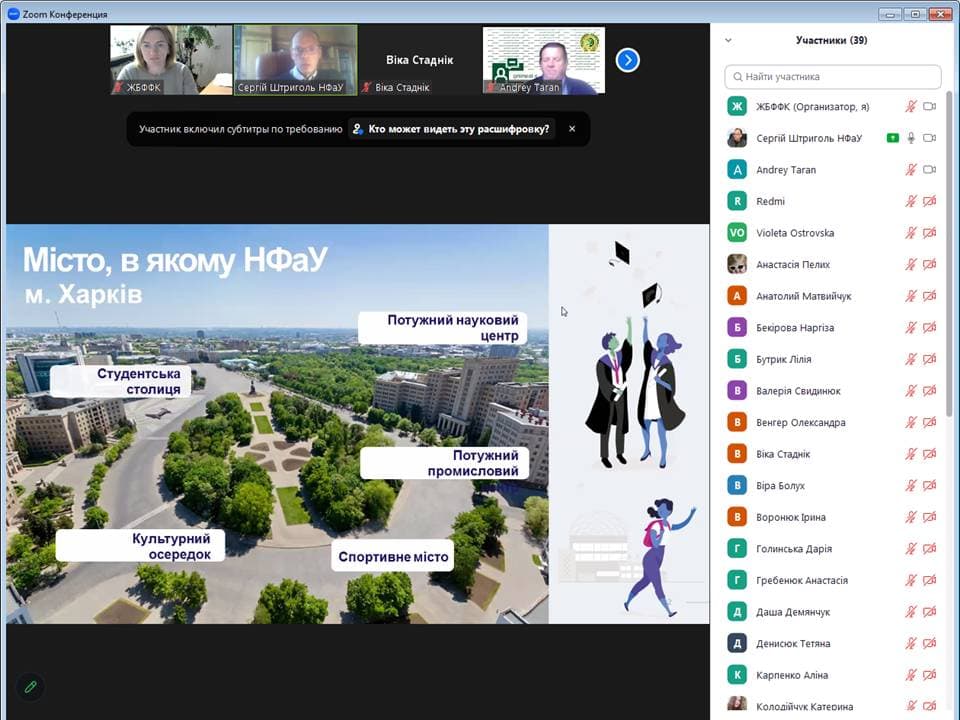960x720 pixels.
Task: Select Andrey Taran video thumbnail
Action: (544, 60)
